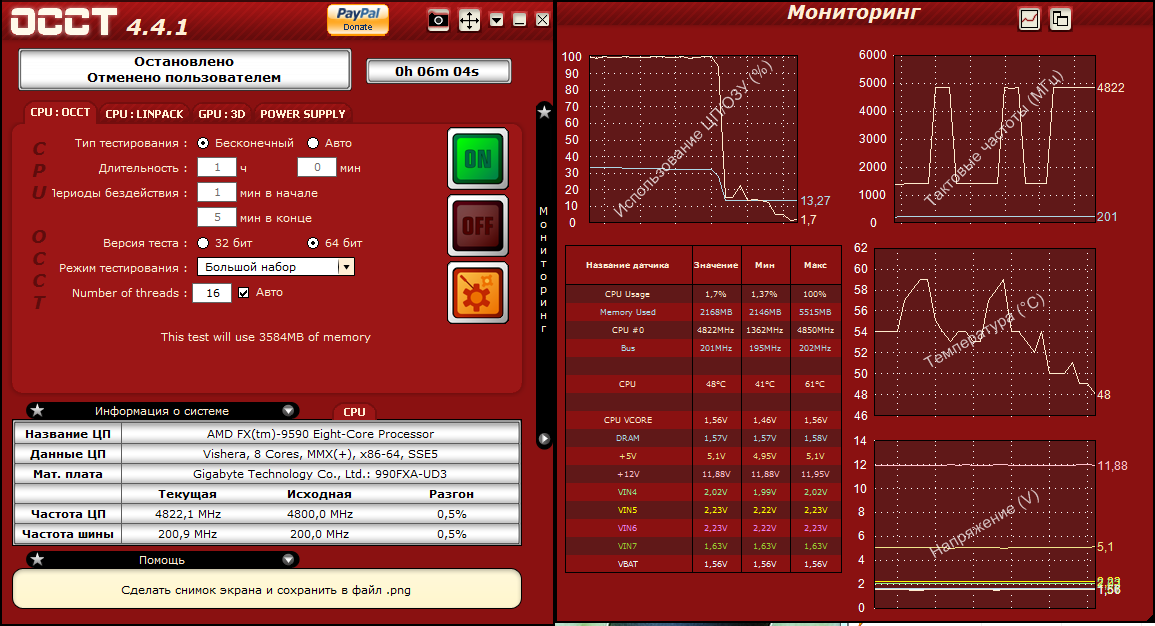Select the Бесконечный test type radio
The width and height of the screenshot is (1155, 626).
203,143
